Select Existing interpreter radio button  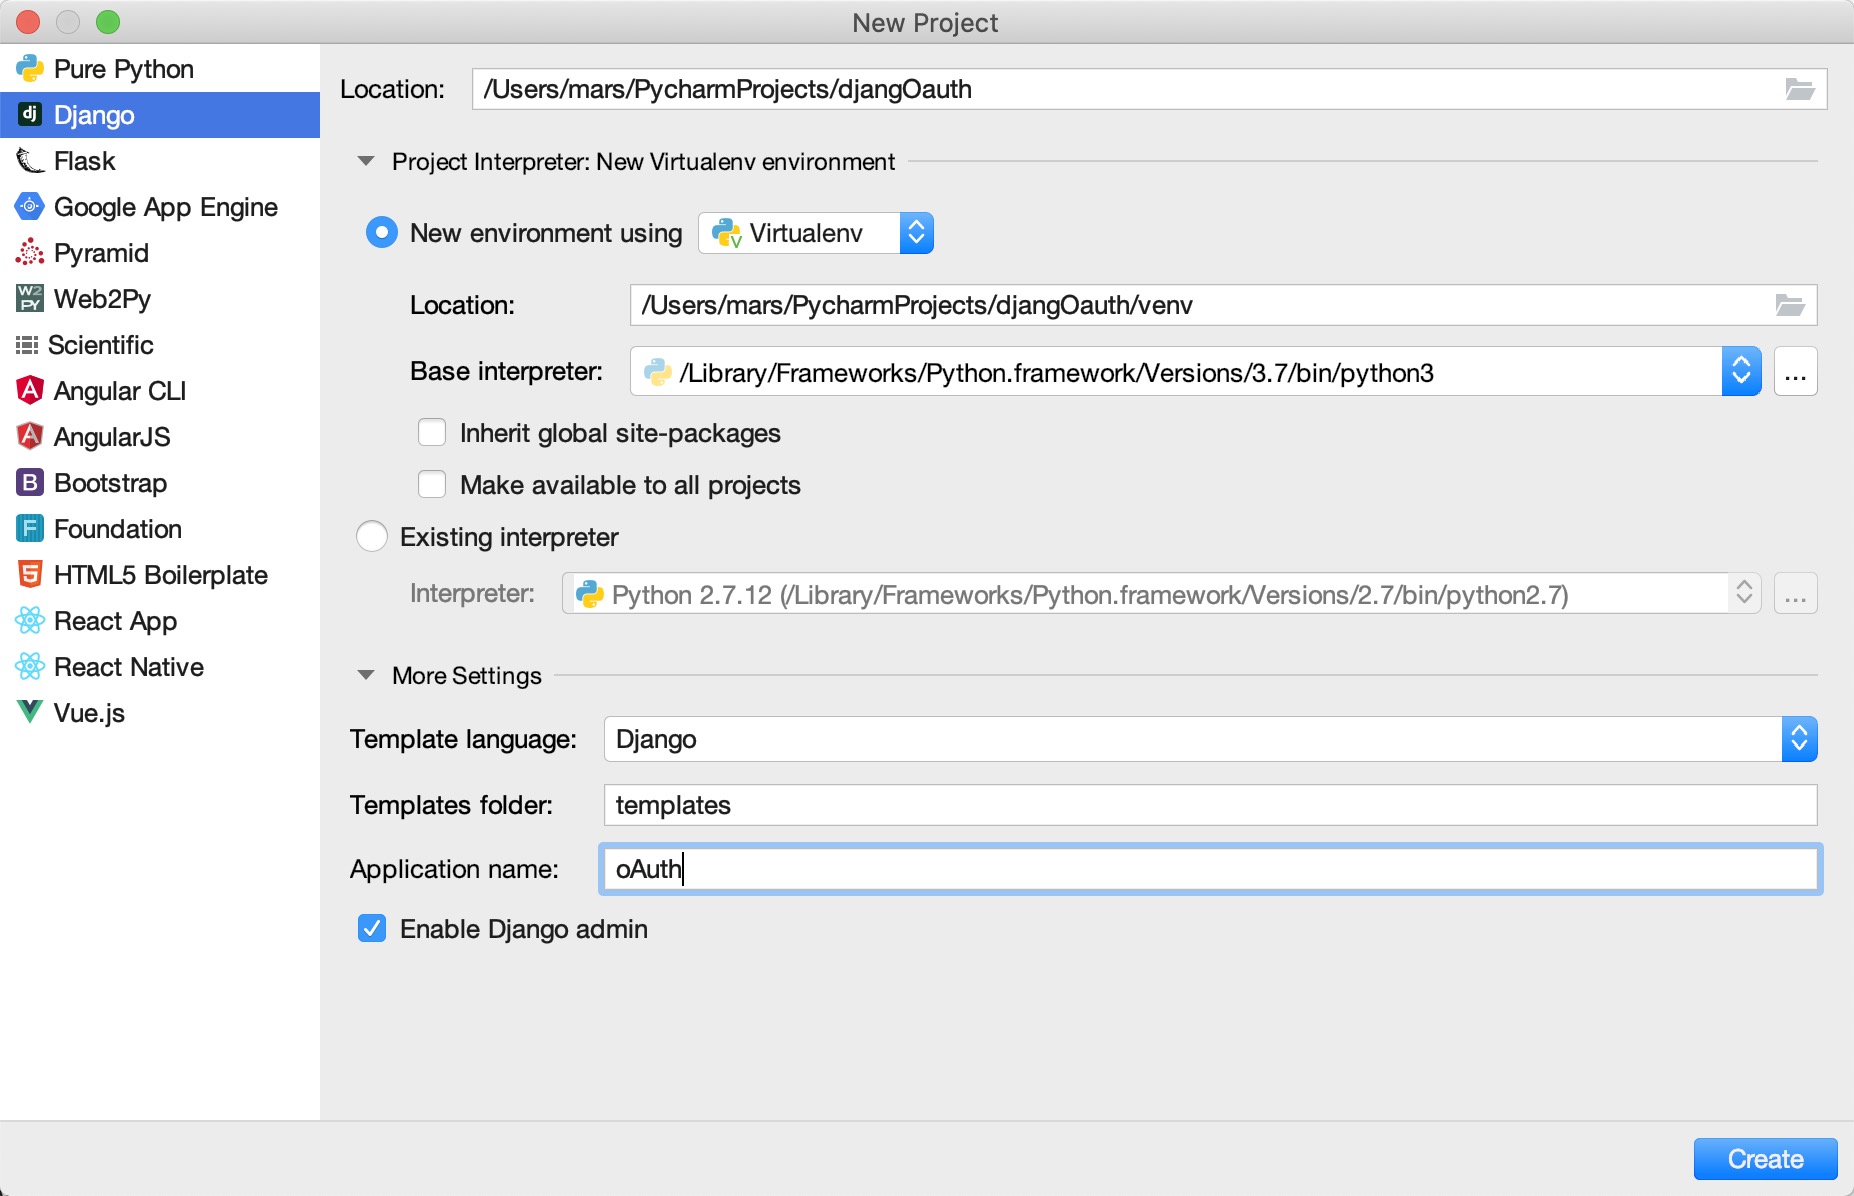pos(372,537)
